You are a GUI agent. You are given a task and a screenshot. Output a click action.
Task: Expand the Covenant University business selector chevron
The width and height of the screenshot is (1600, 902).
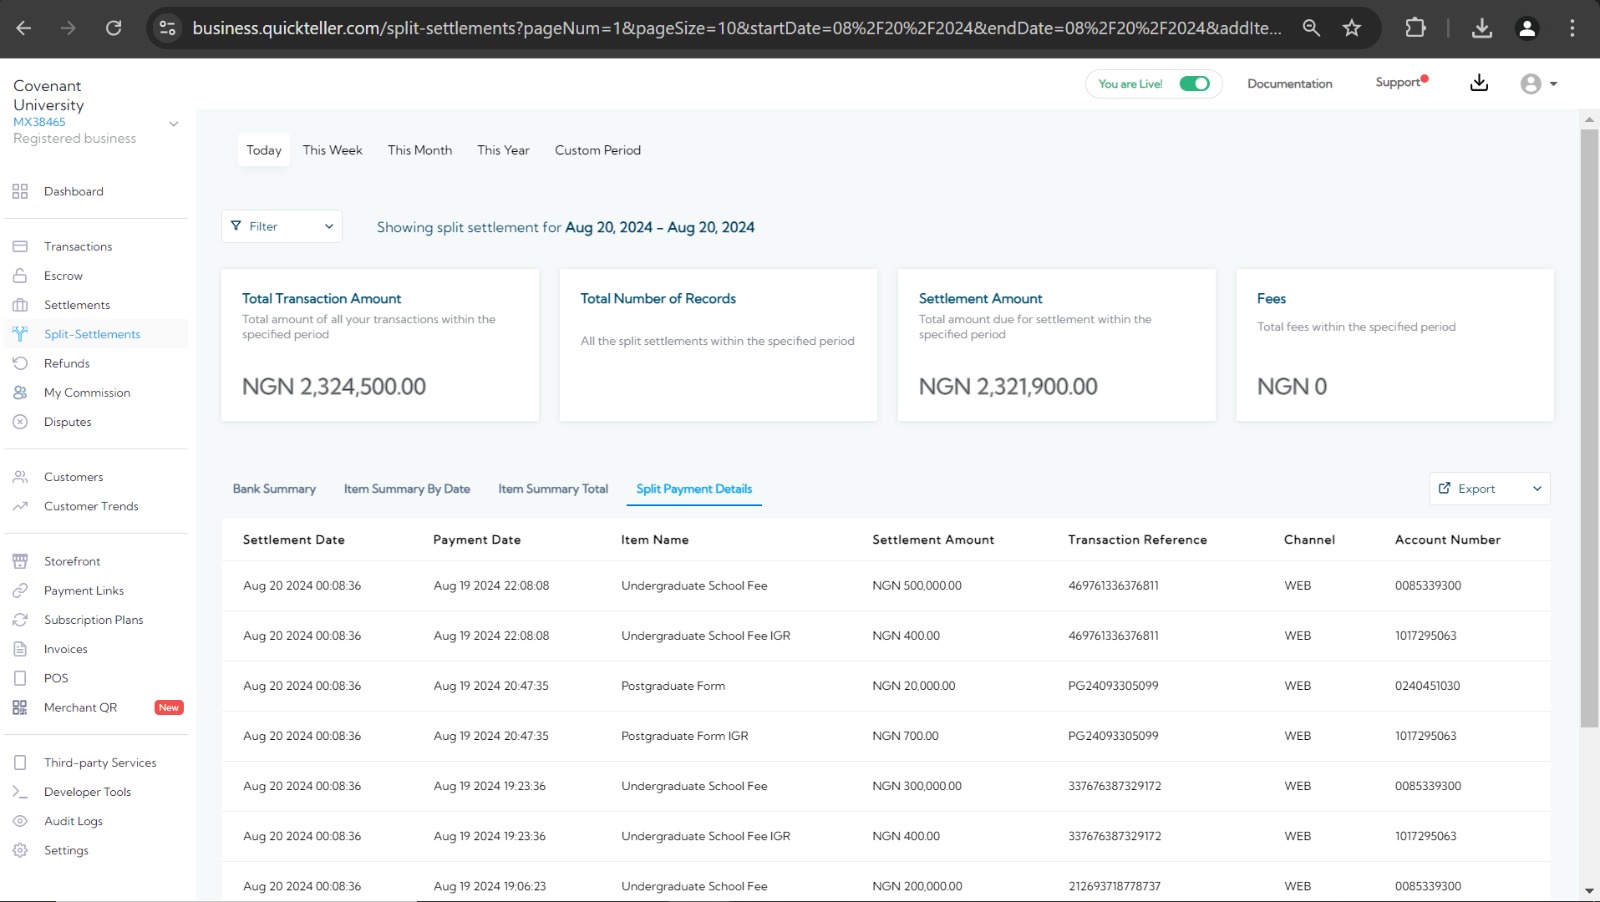pos(173,124)
